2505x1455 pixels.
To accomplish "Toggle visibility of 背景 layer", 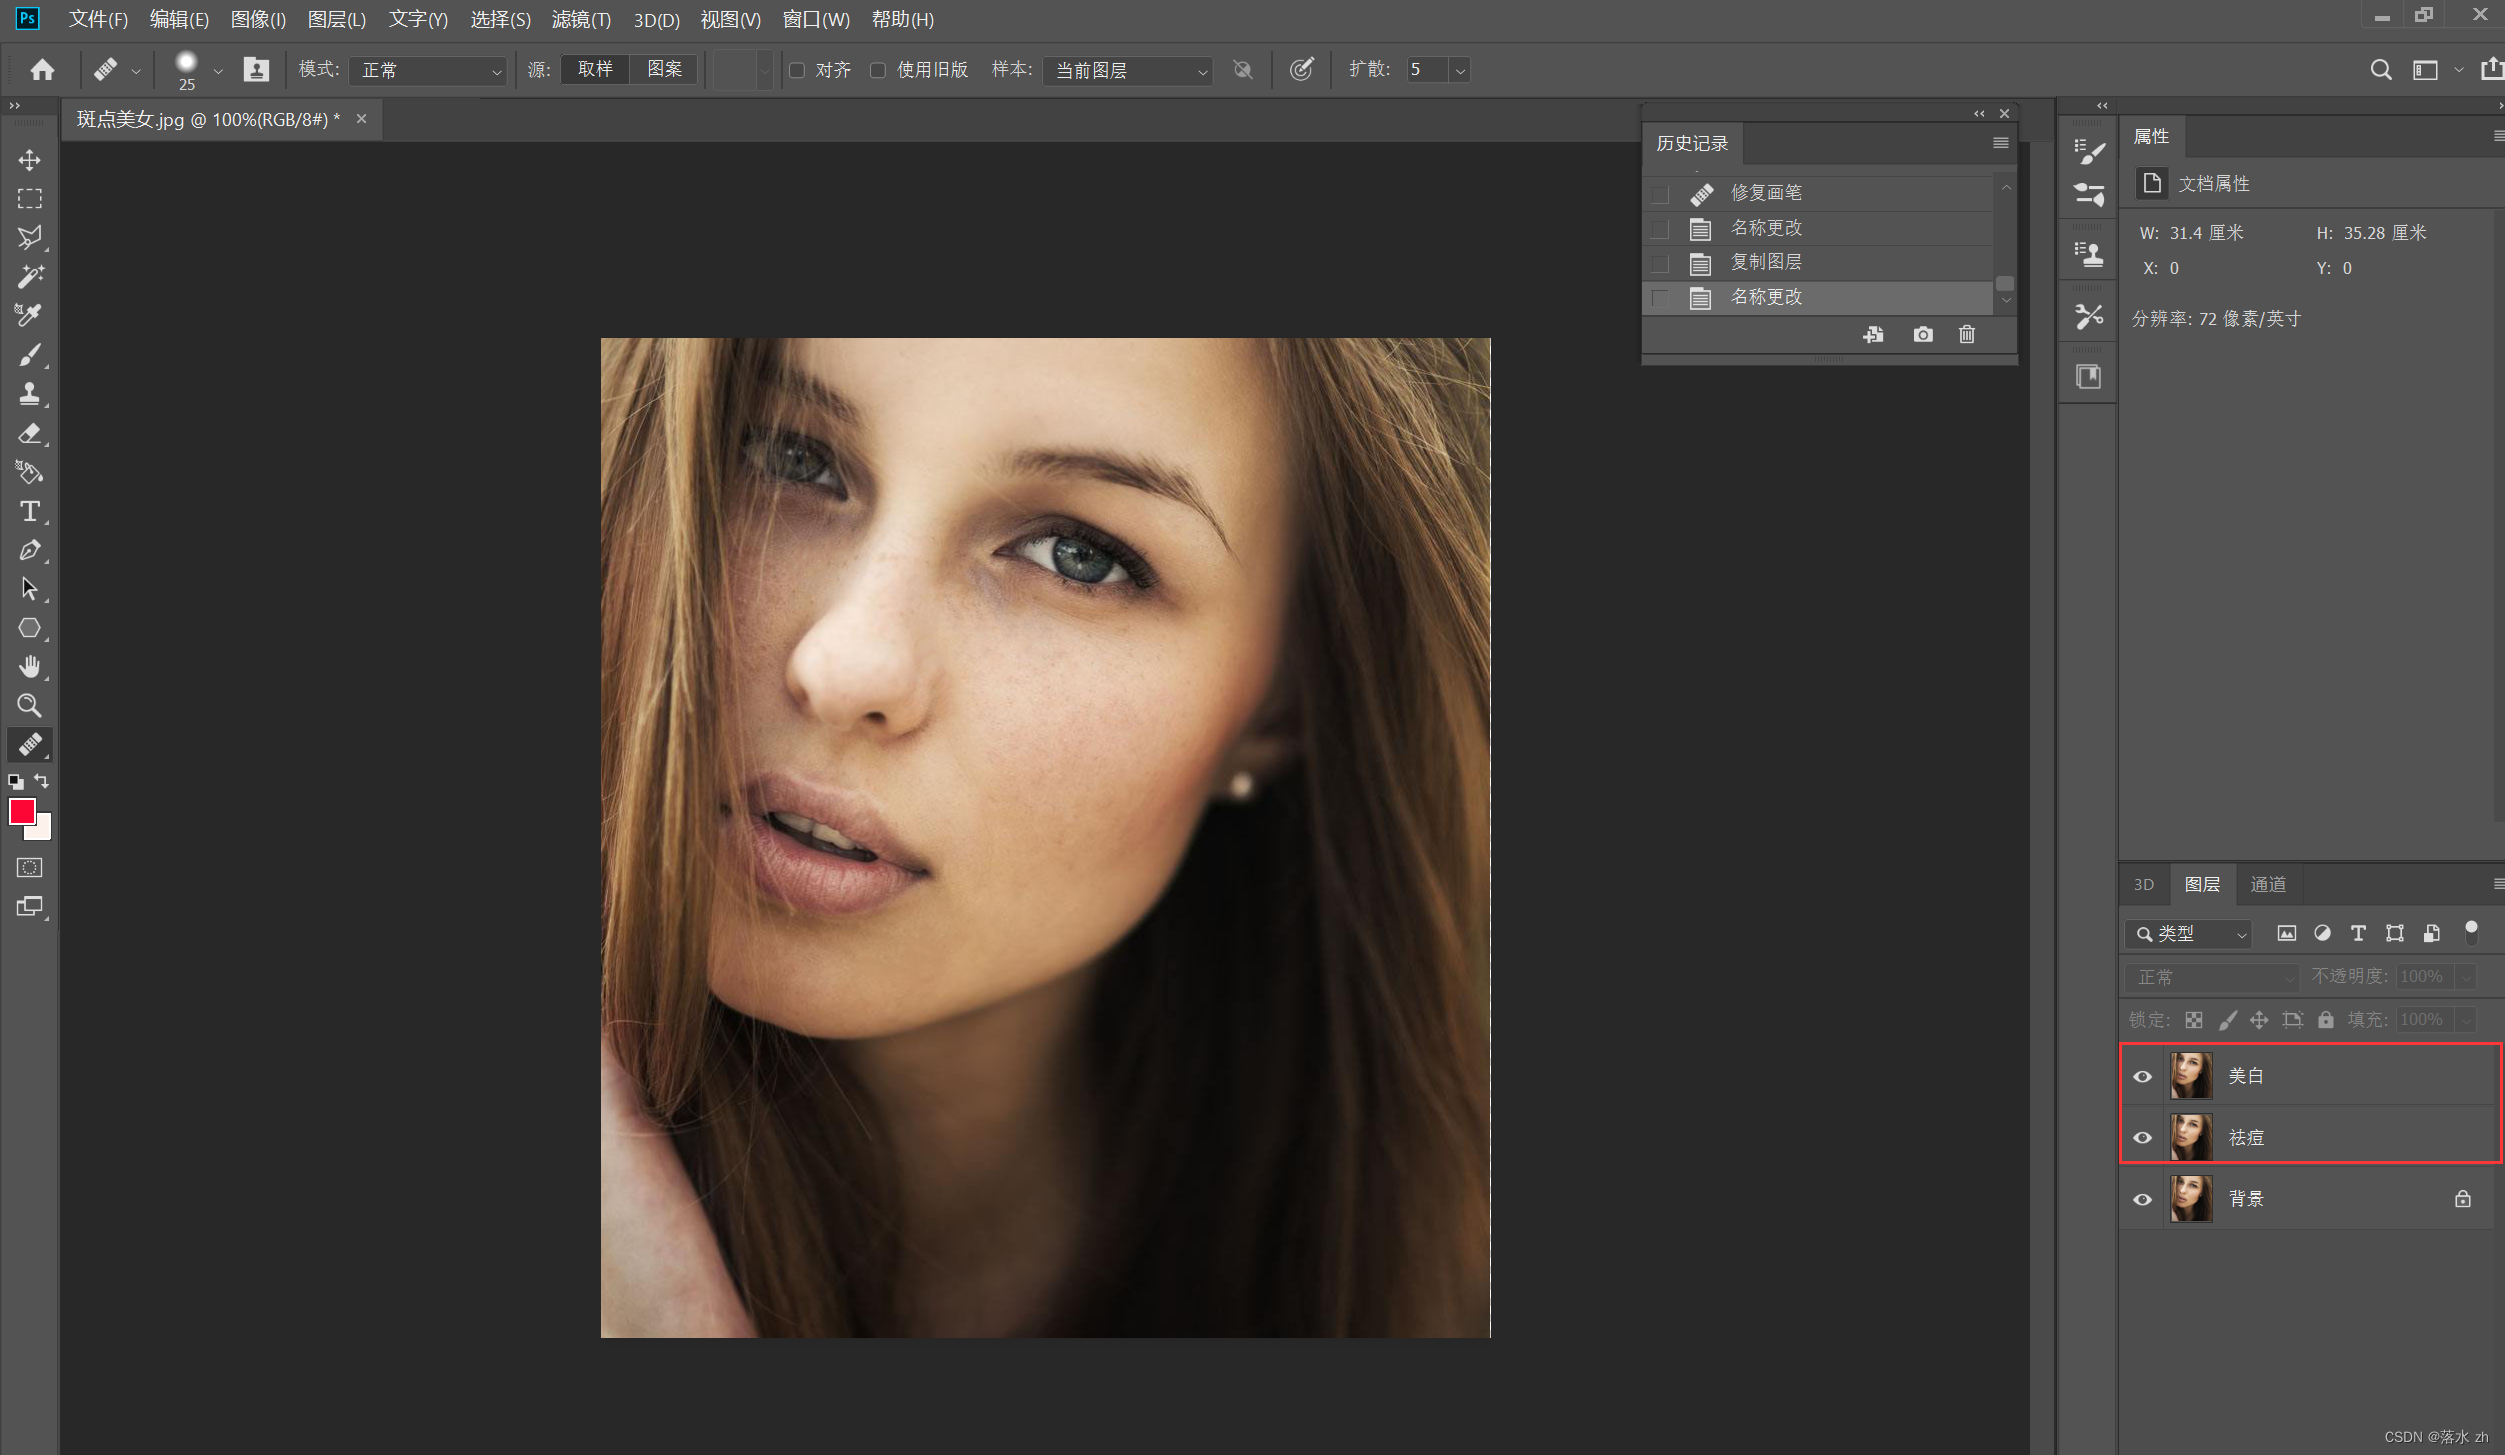I will click(x=2142, y=1199).
